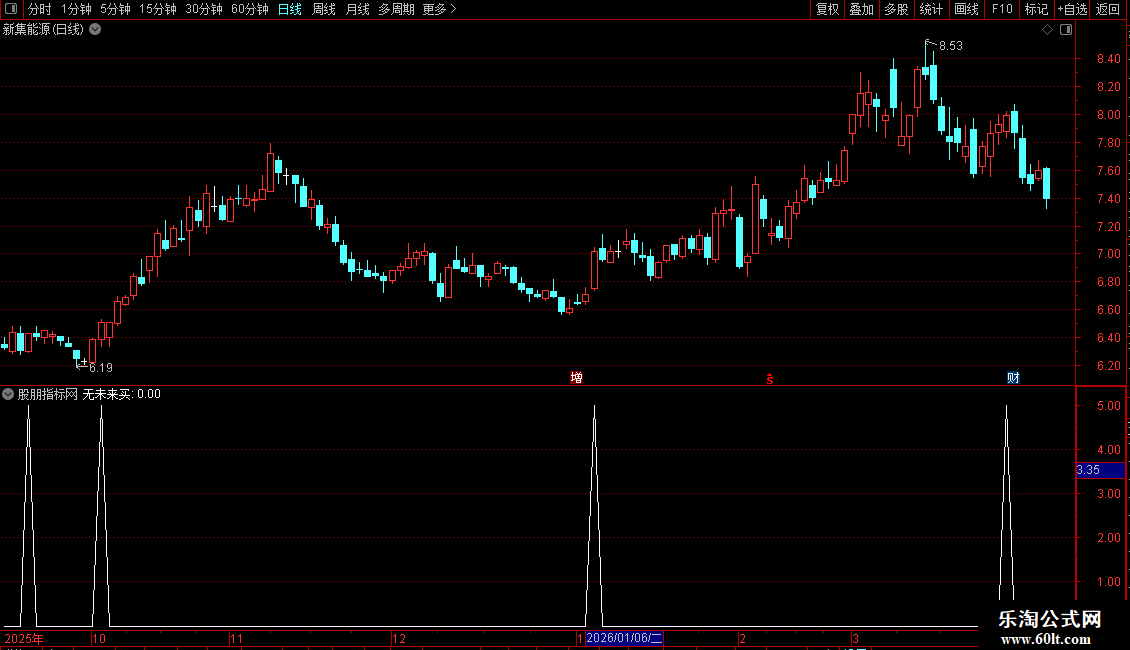This screenshot has width=1130, height=650.
Task: Click the 无未来买: 0.00 indicator value
Action: [x=121, y=394]
